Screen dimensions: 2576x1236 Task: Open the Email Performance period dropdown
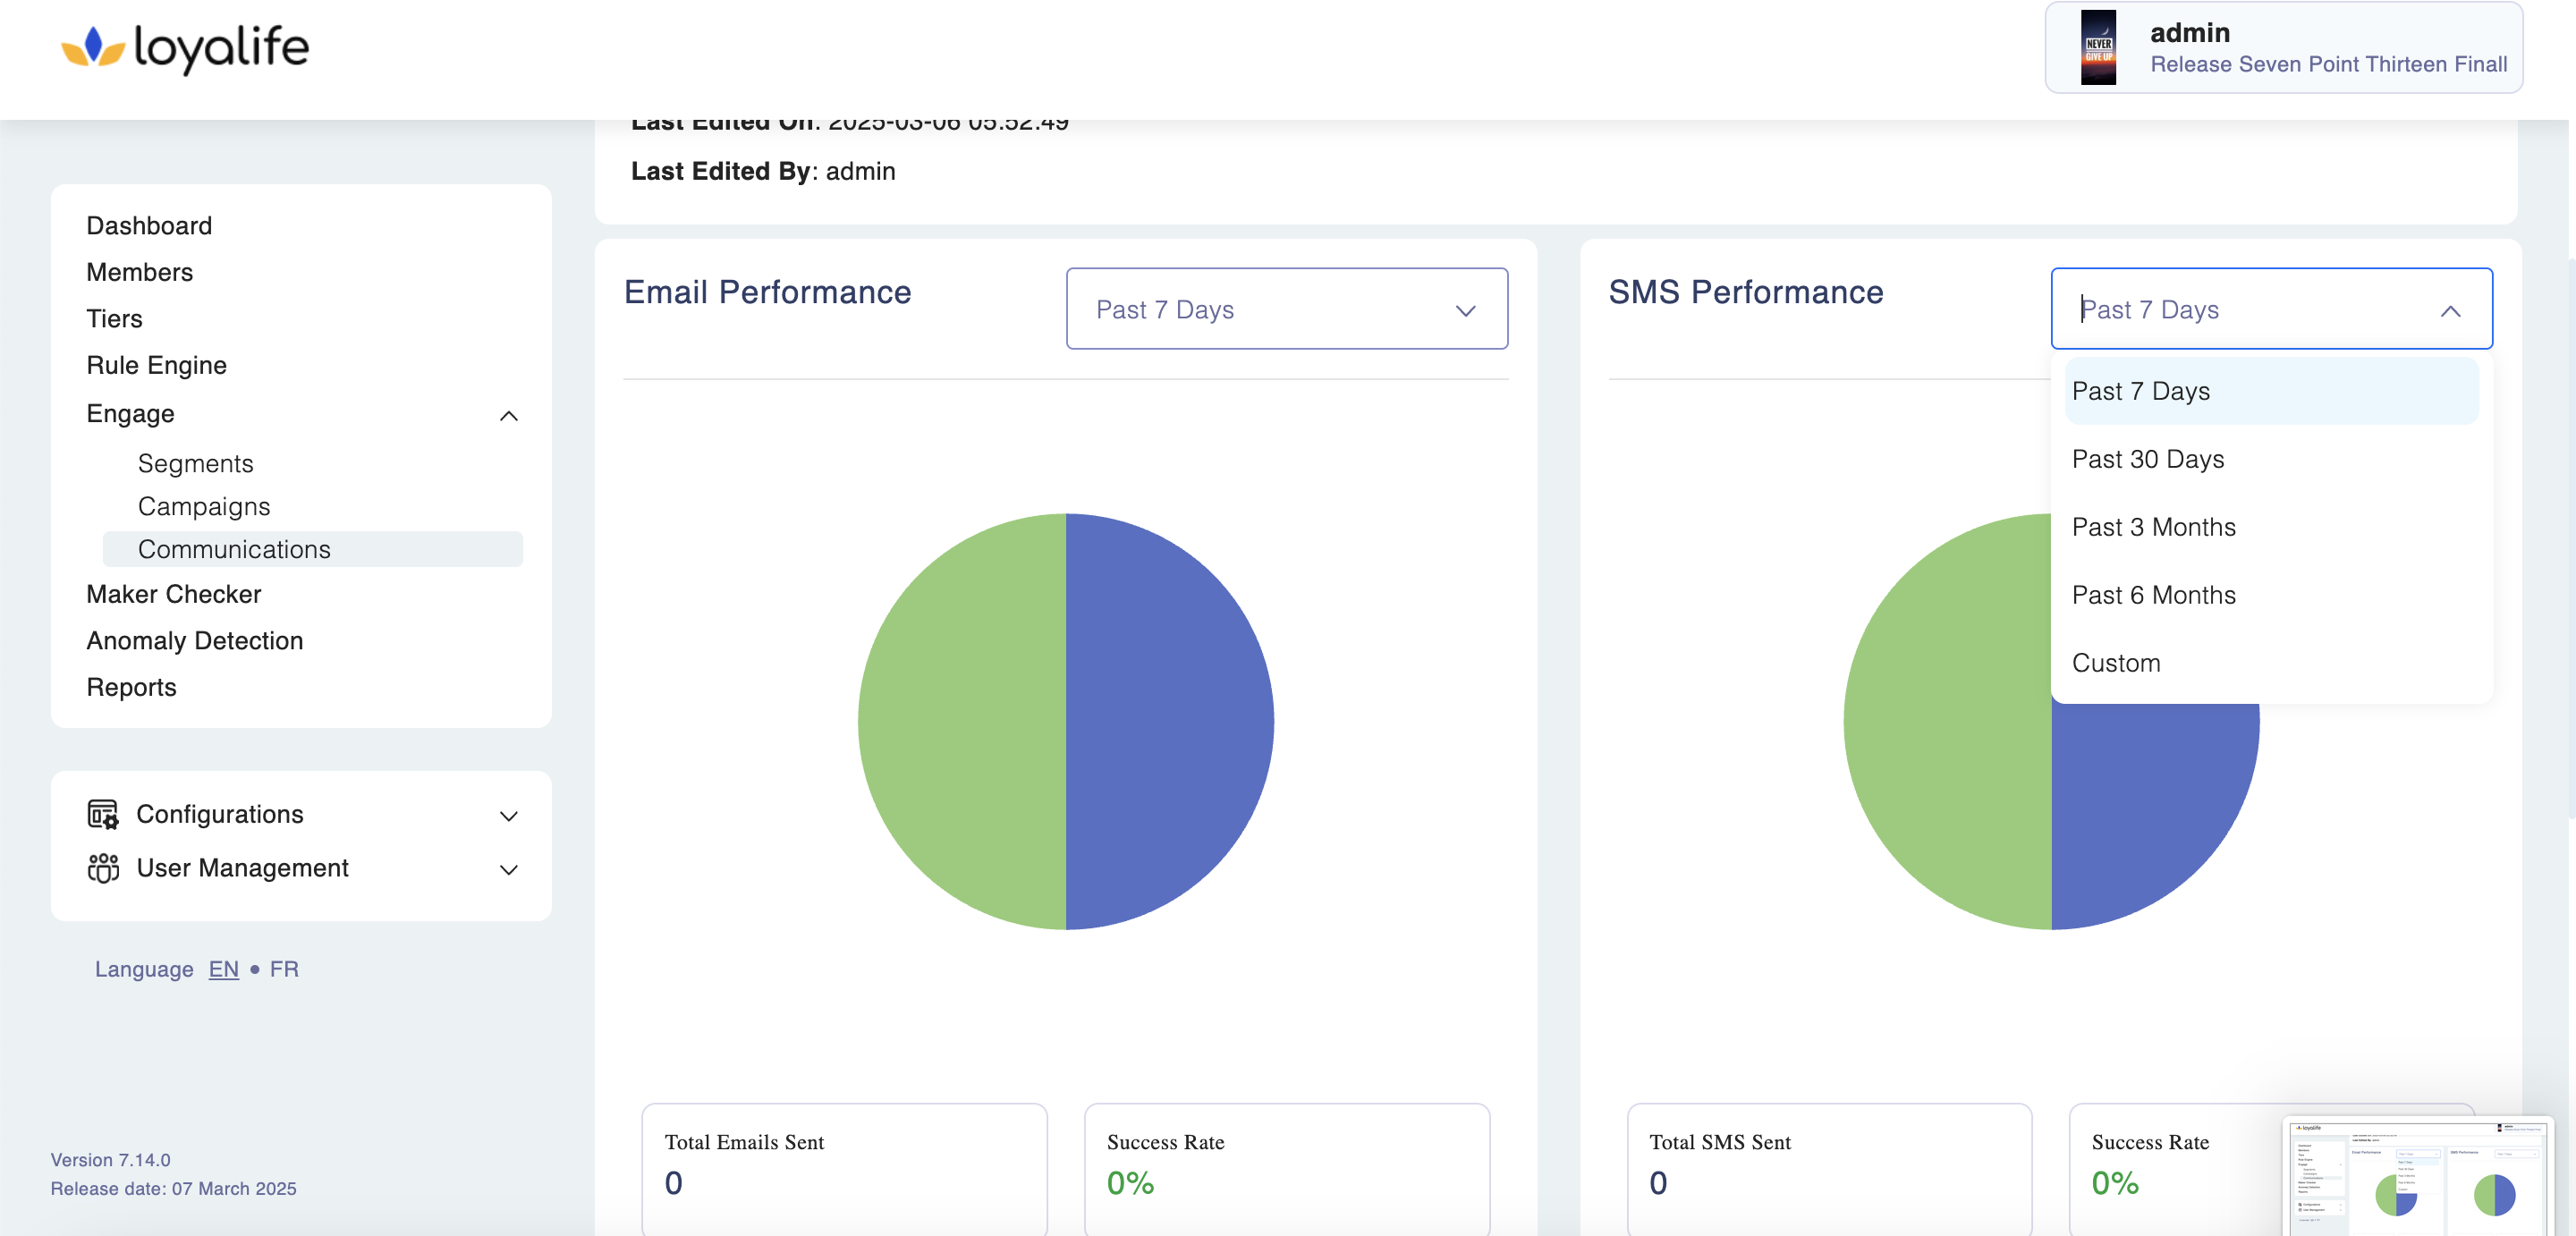pos(1286,309)
